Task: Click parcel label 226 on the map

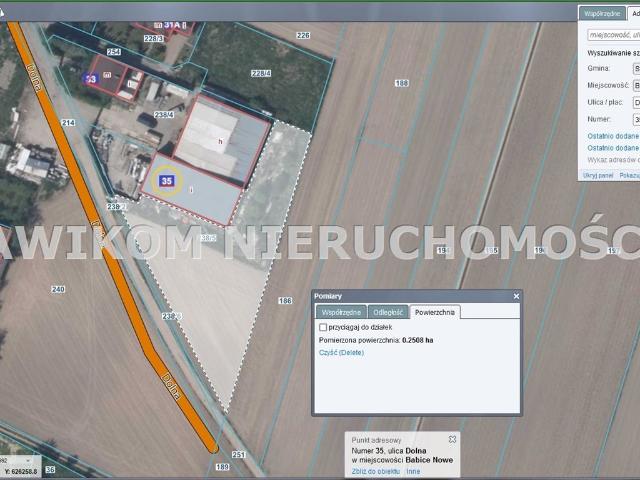Action: tap(303, 36)
